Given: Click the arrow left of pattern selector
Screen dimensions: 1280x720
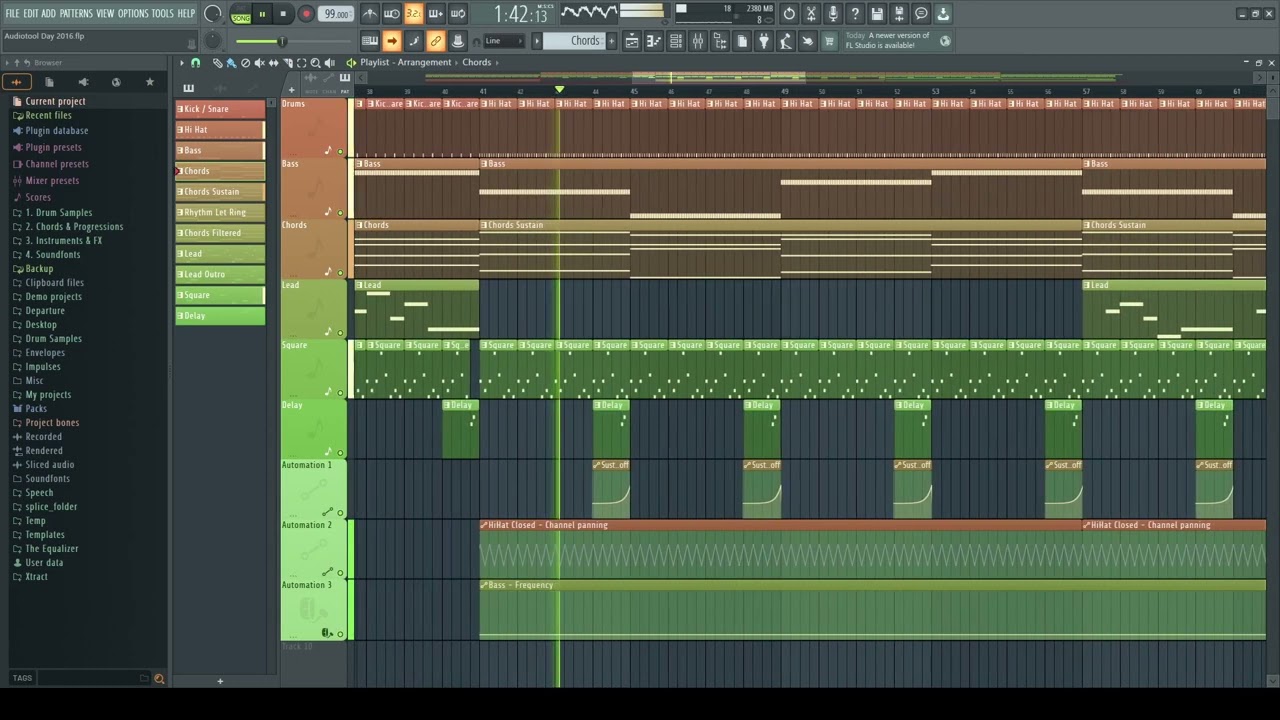Looking at the screenshot, I should (536, 41).
